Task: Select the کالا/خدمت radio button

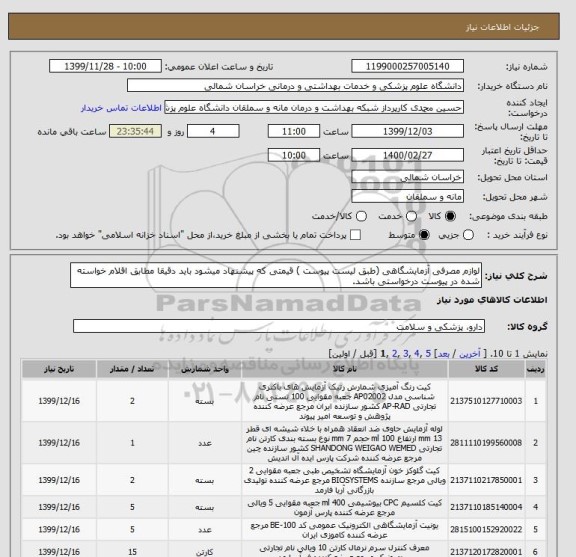Action: coord(361,216)
